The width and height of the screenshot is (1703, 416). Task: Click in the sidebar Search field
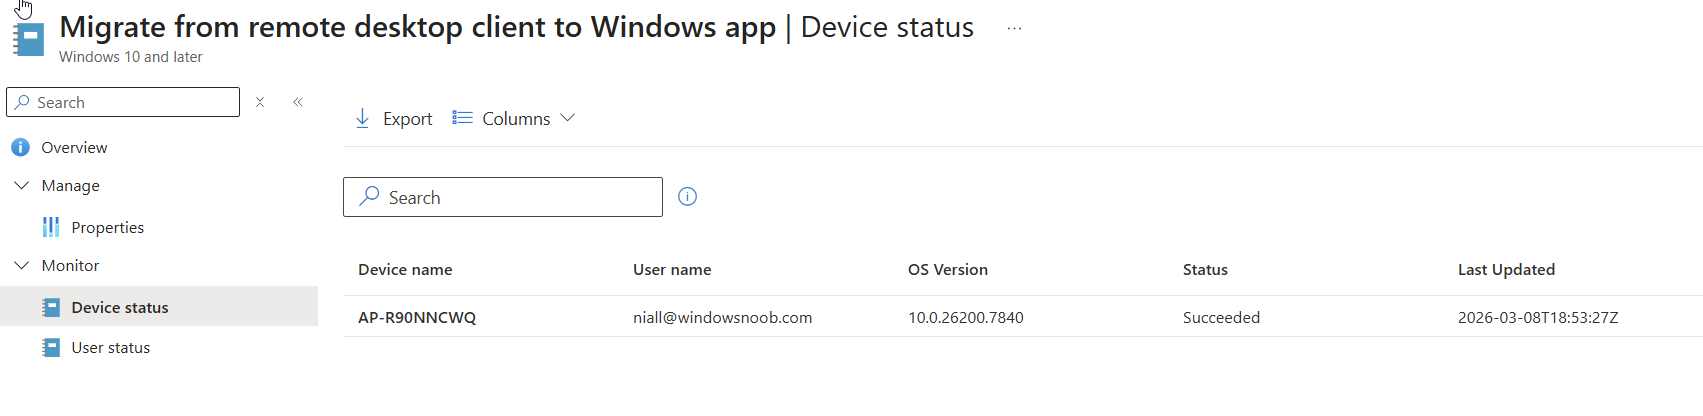coord(130,102)
